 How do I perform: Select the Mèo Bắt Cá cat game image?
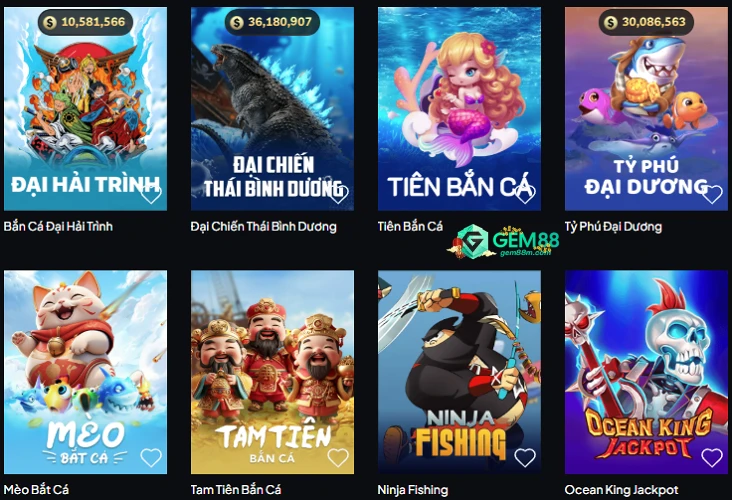click(x=85, y=372)
